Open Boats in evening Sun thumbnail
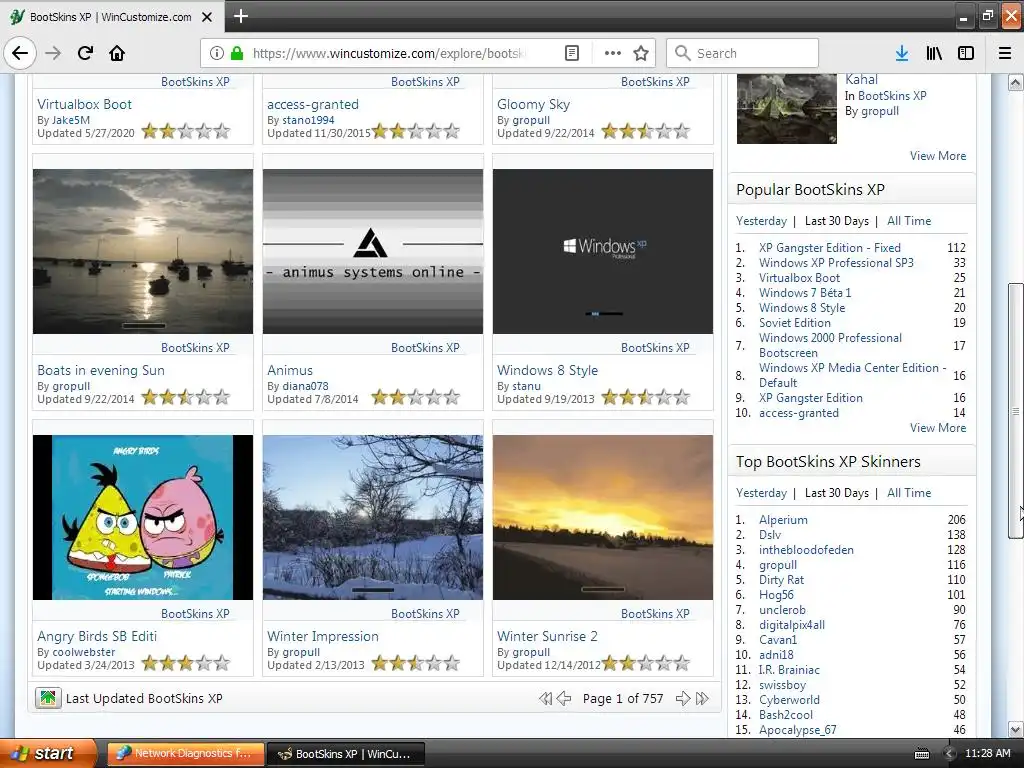The width and height of the screenshot is (1024, 768). (x=142, y=251)
